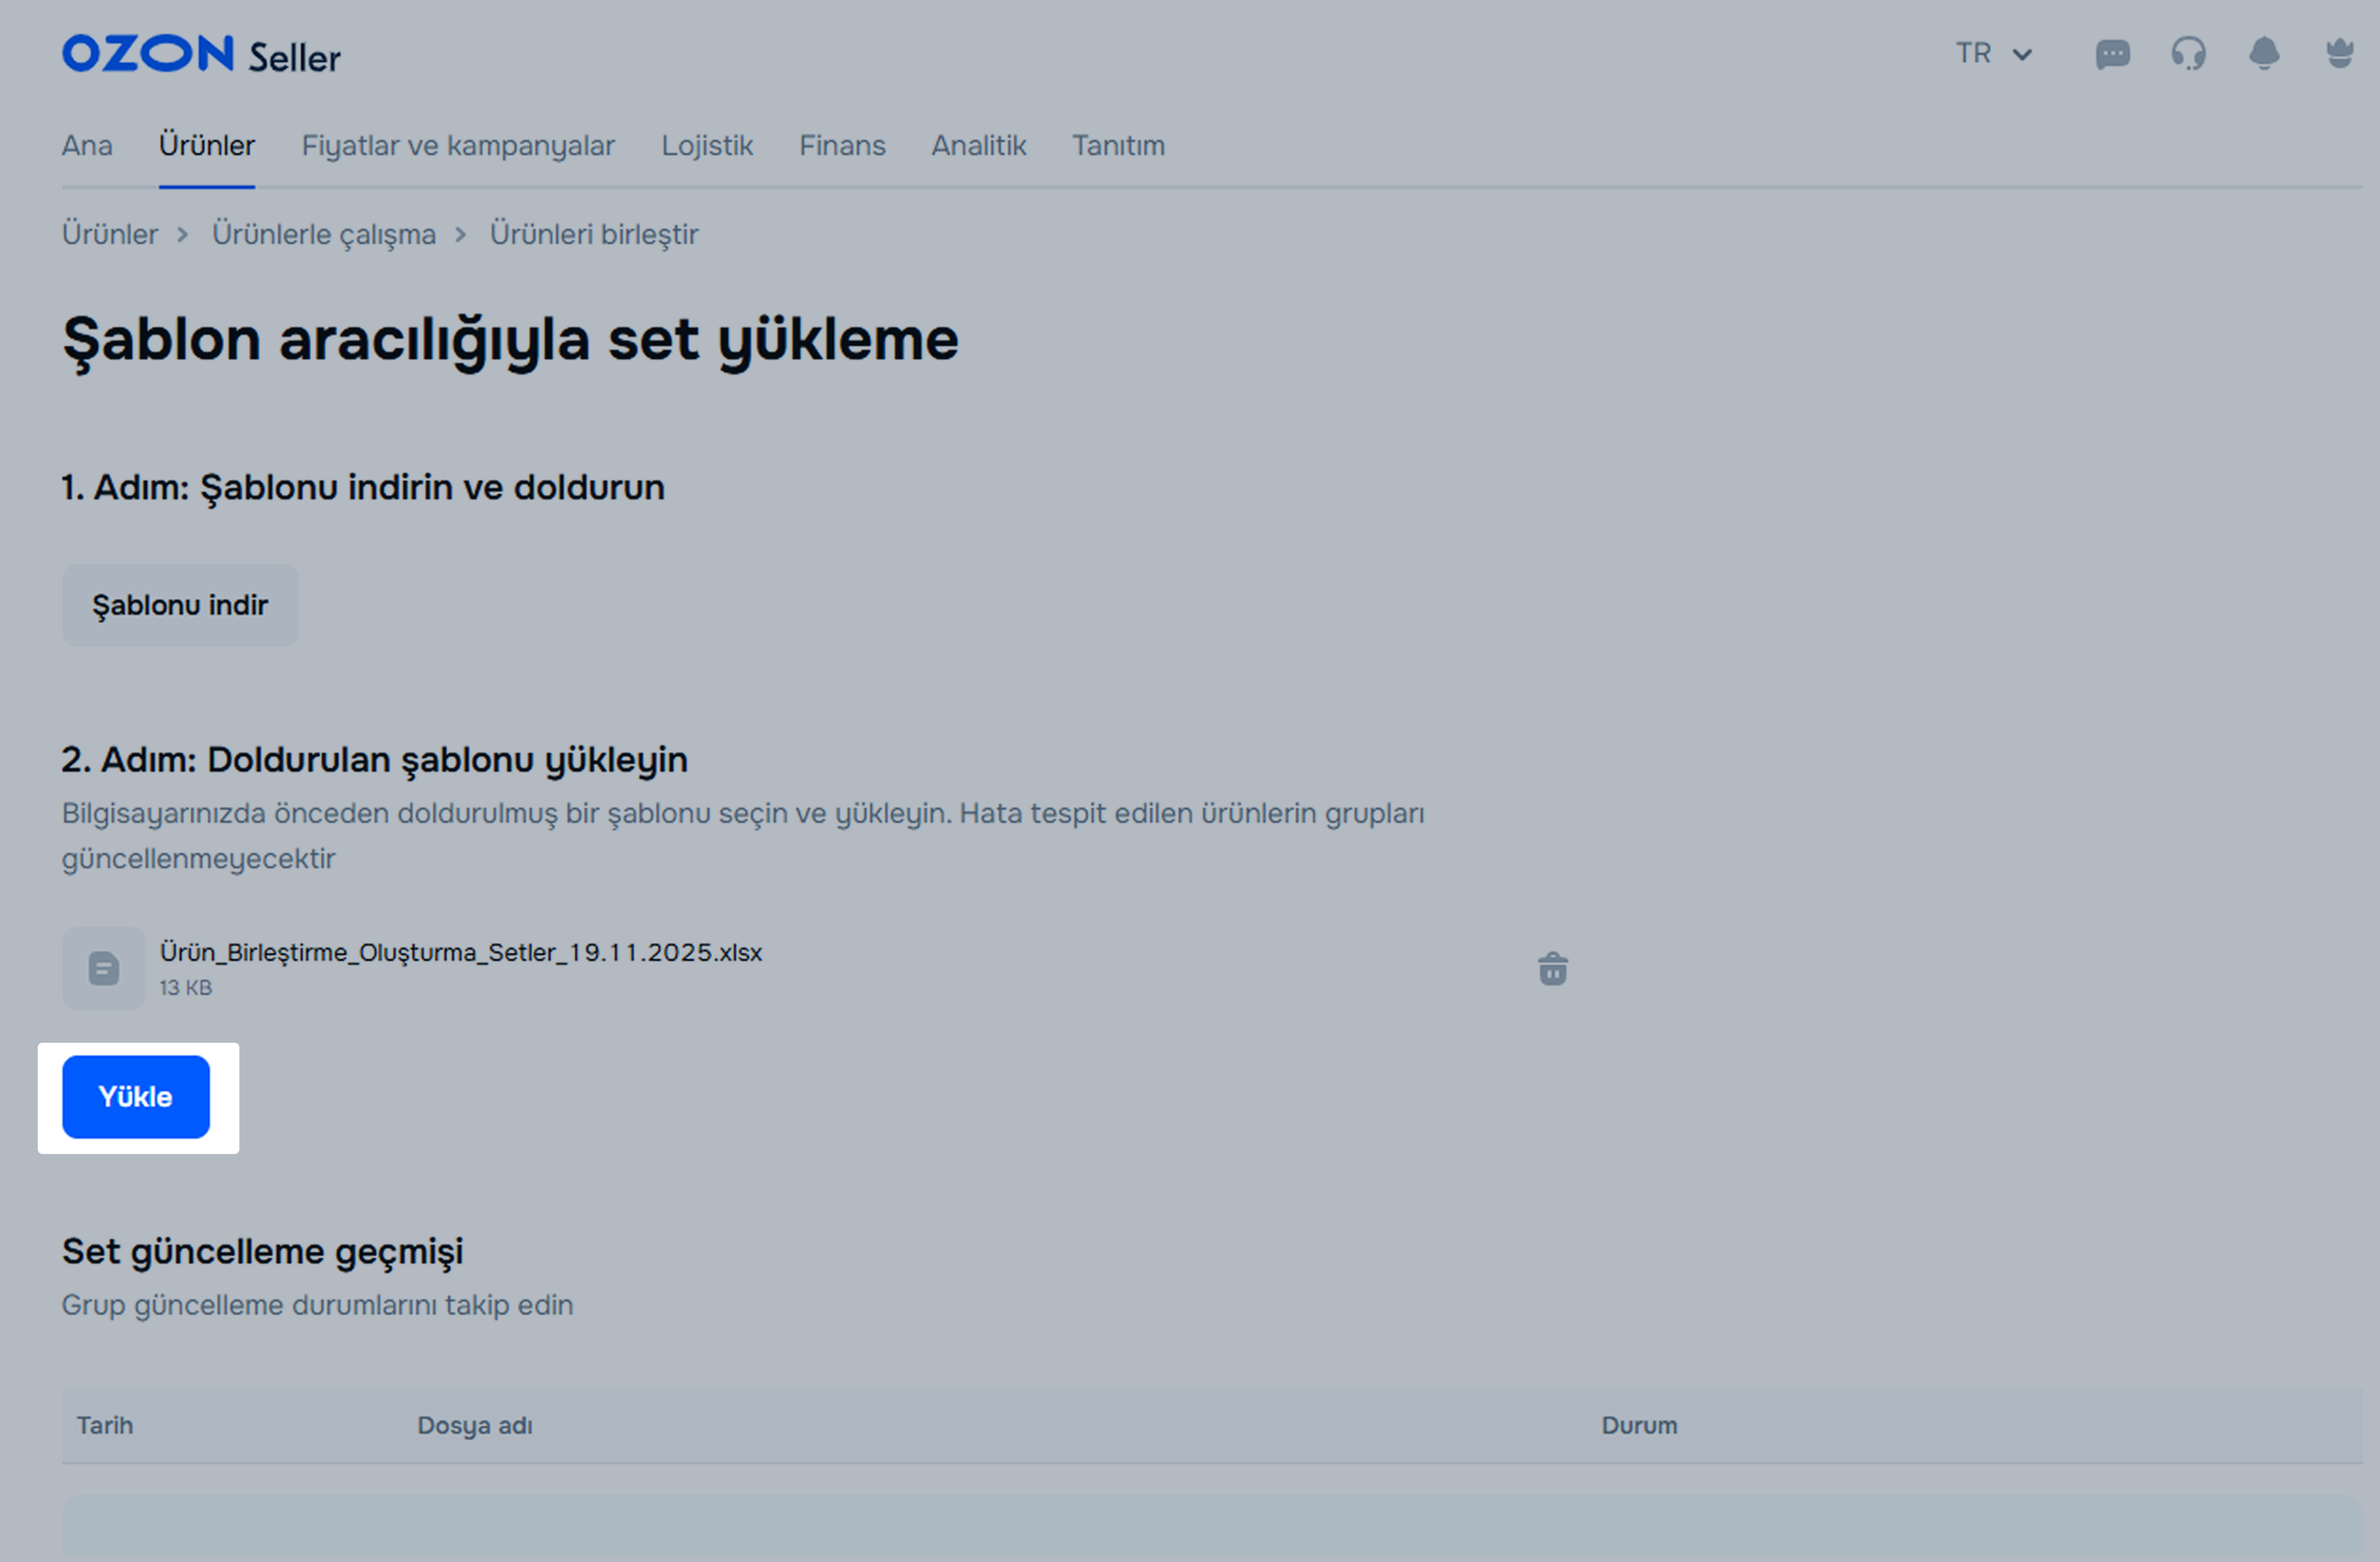Navigate to Ürünler breadcrumb link
Viewport: 2380px width, 1562px height.
[110, 234]
